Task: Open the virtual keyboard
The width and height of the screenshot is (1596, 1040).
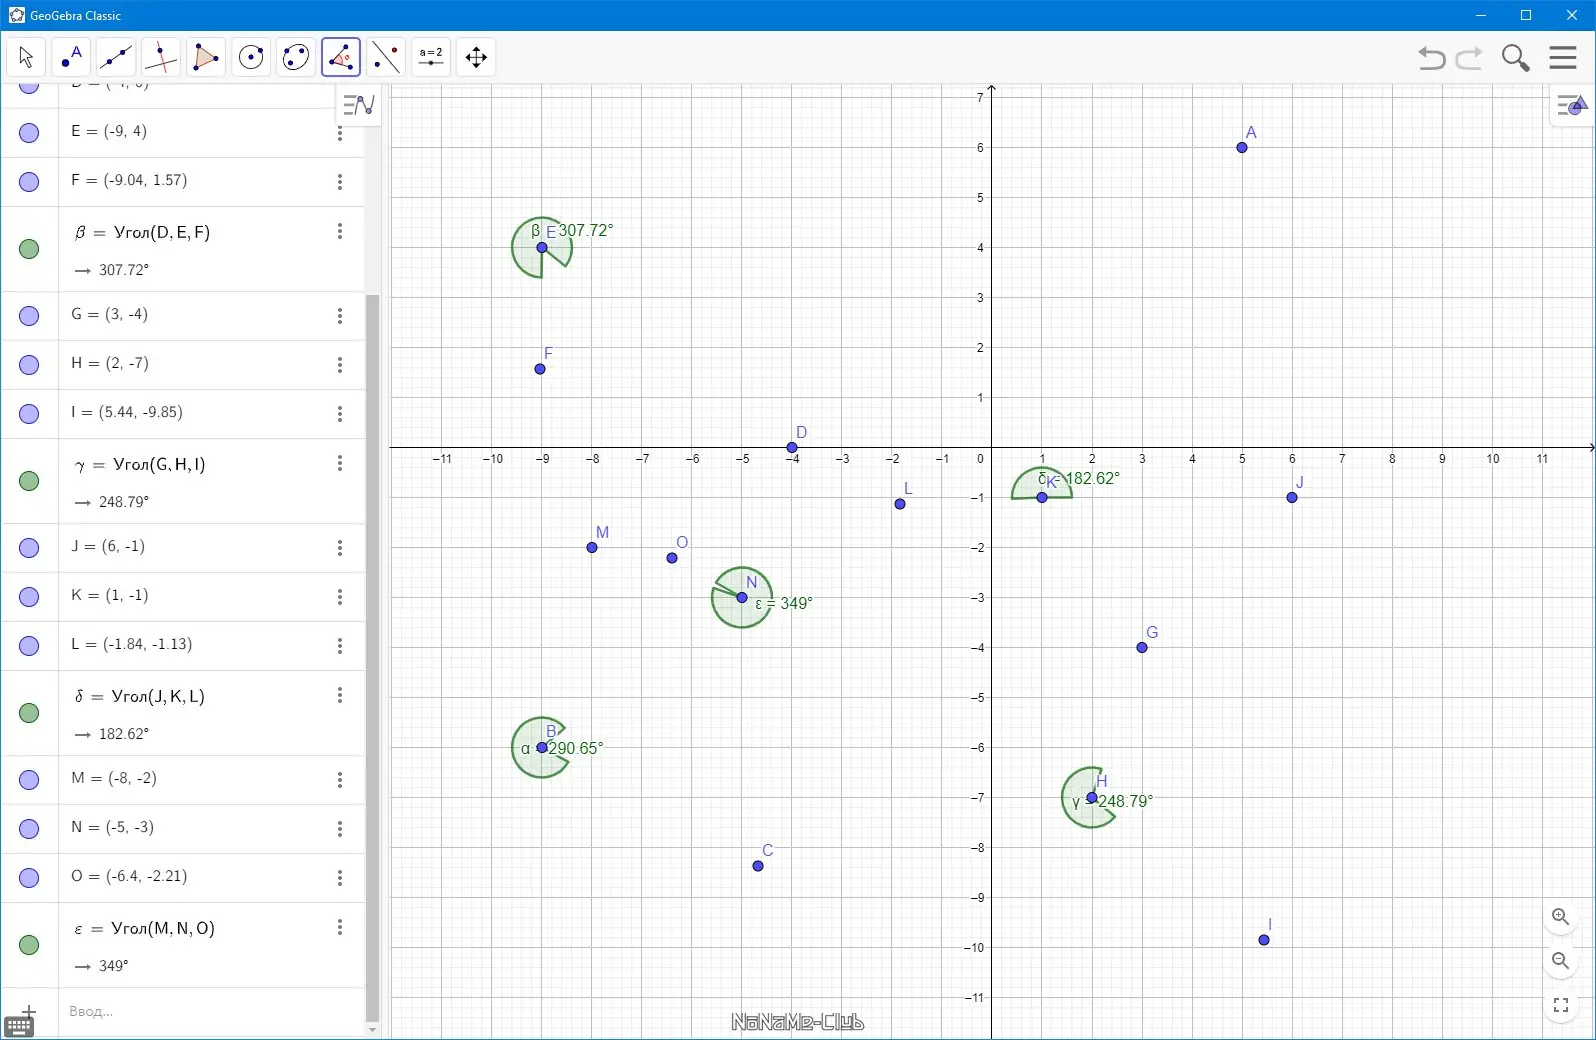Action: coord(19,1027)
